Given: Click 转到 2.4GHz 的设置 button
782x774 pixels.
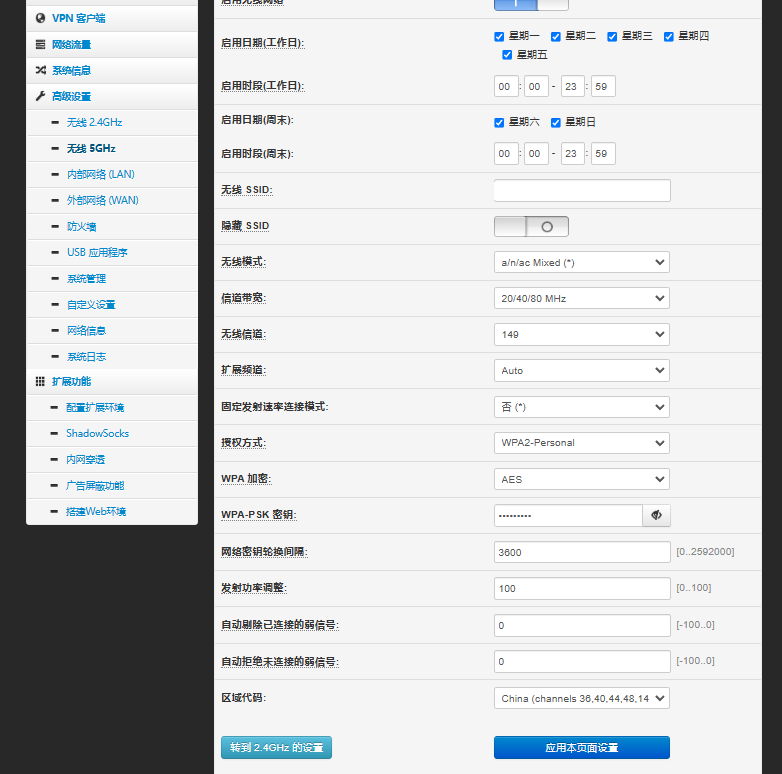Looking at the screenshot, I should tap(276, 748).
